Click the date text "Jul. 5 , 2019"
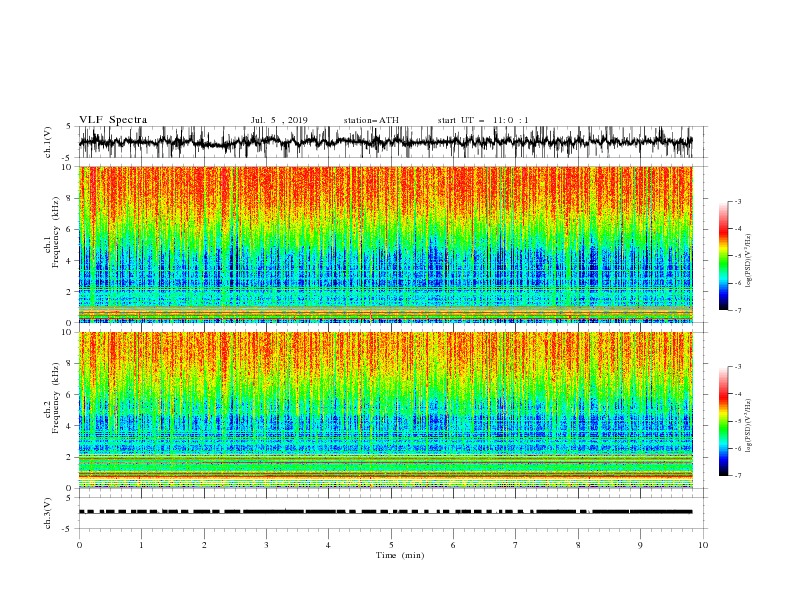Screen dimensions: 792x612 click(279, 120)
